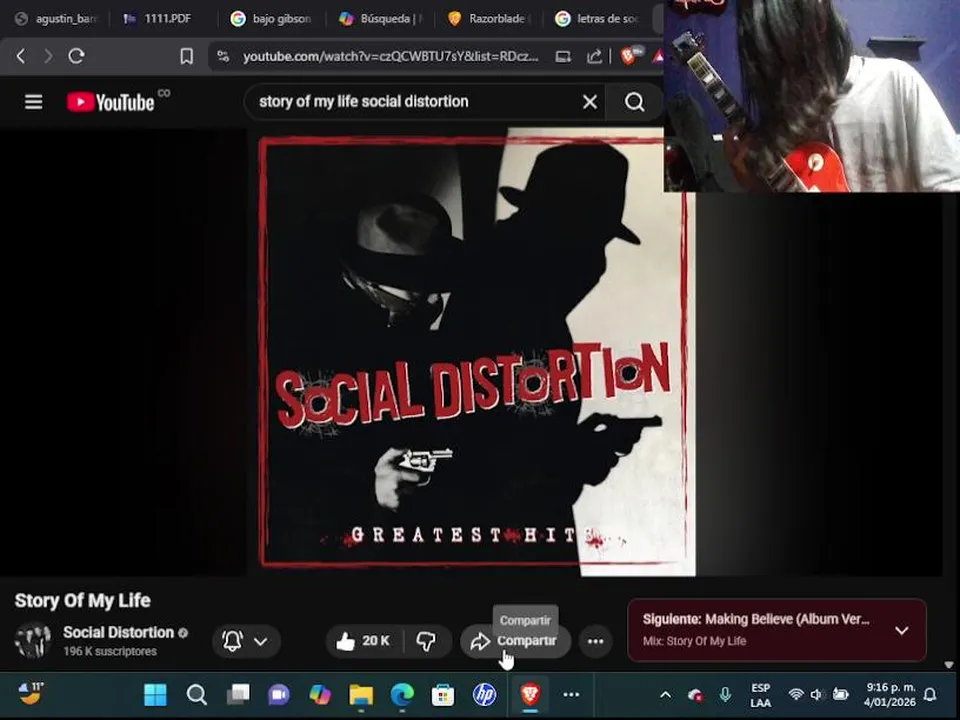
Task: Open Microsoft Store from the taskbar
Action: pos(443,695)
